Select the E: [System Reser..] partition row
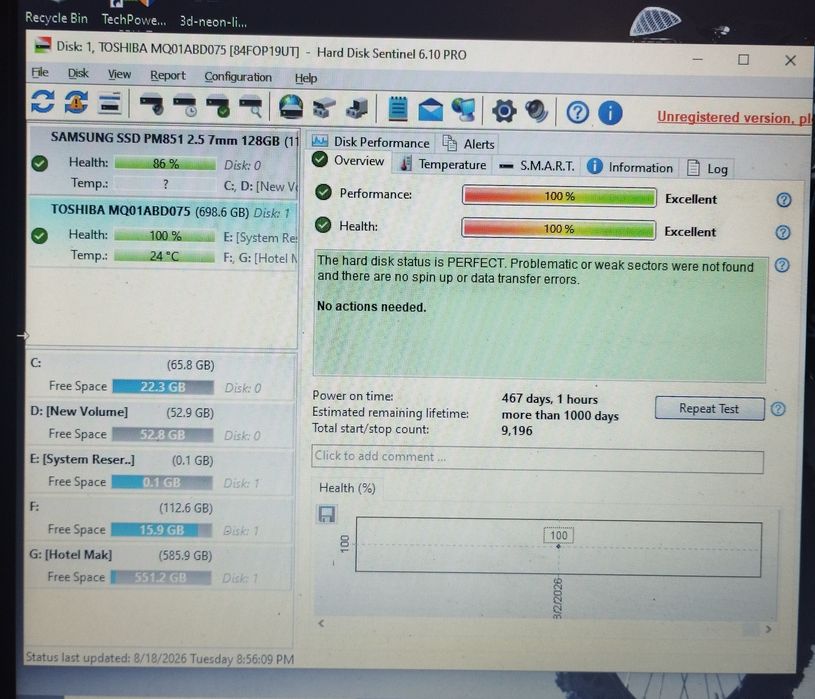Image resolution: width=815 pixels, height=699 pixels. click(x=160, y=471)
